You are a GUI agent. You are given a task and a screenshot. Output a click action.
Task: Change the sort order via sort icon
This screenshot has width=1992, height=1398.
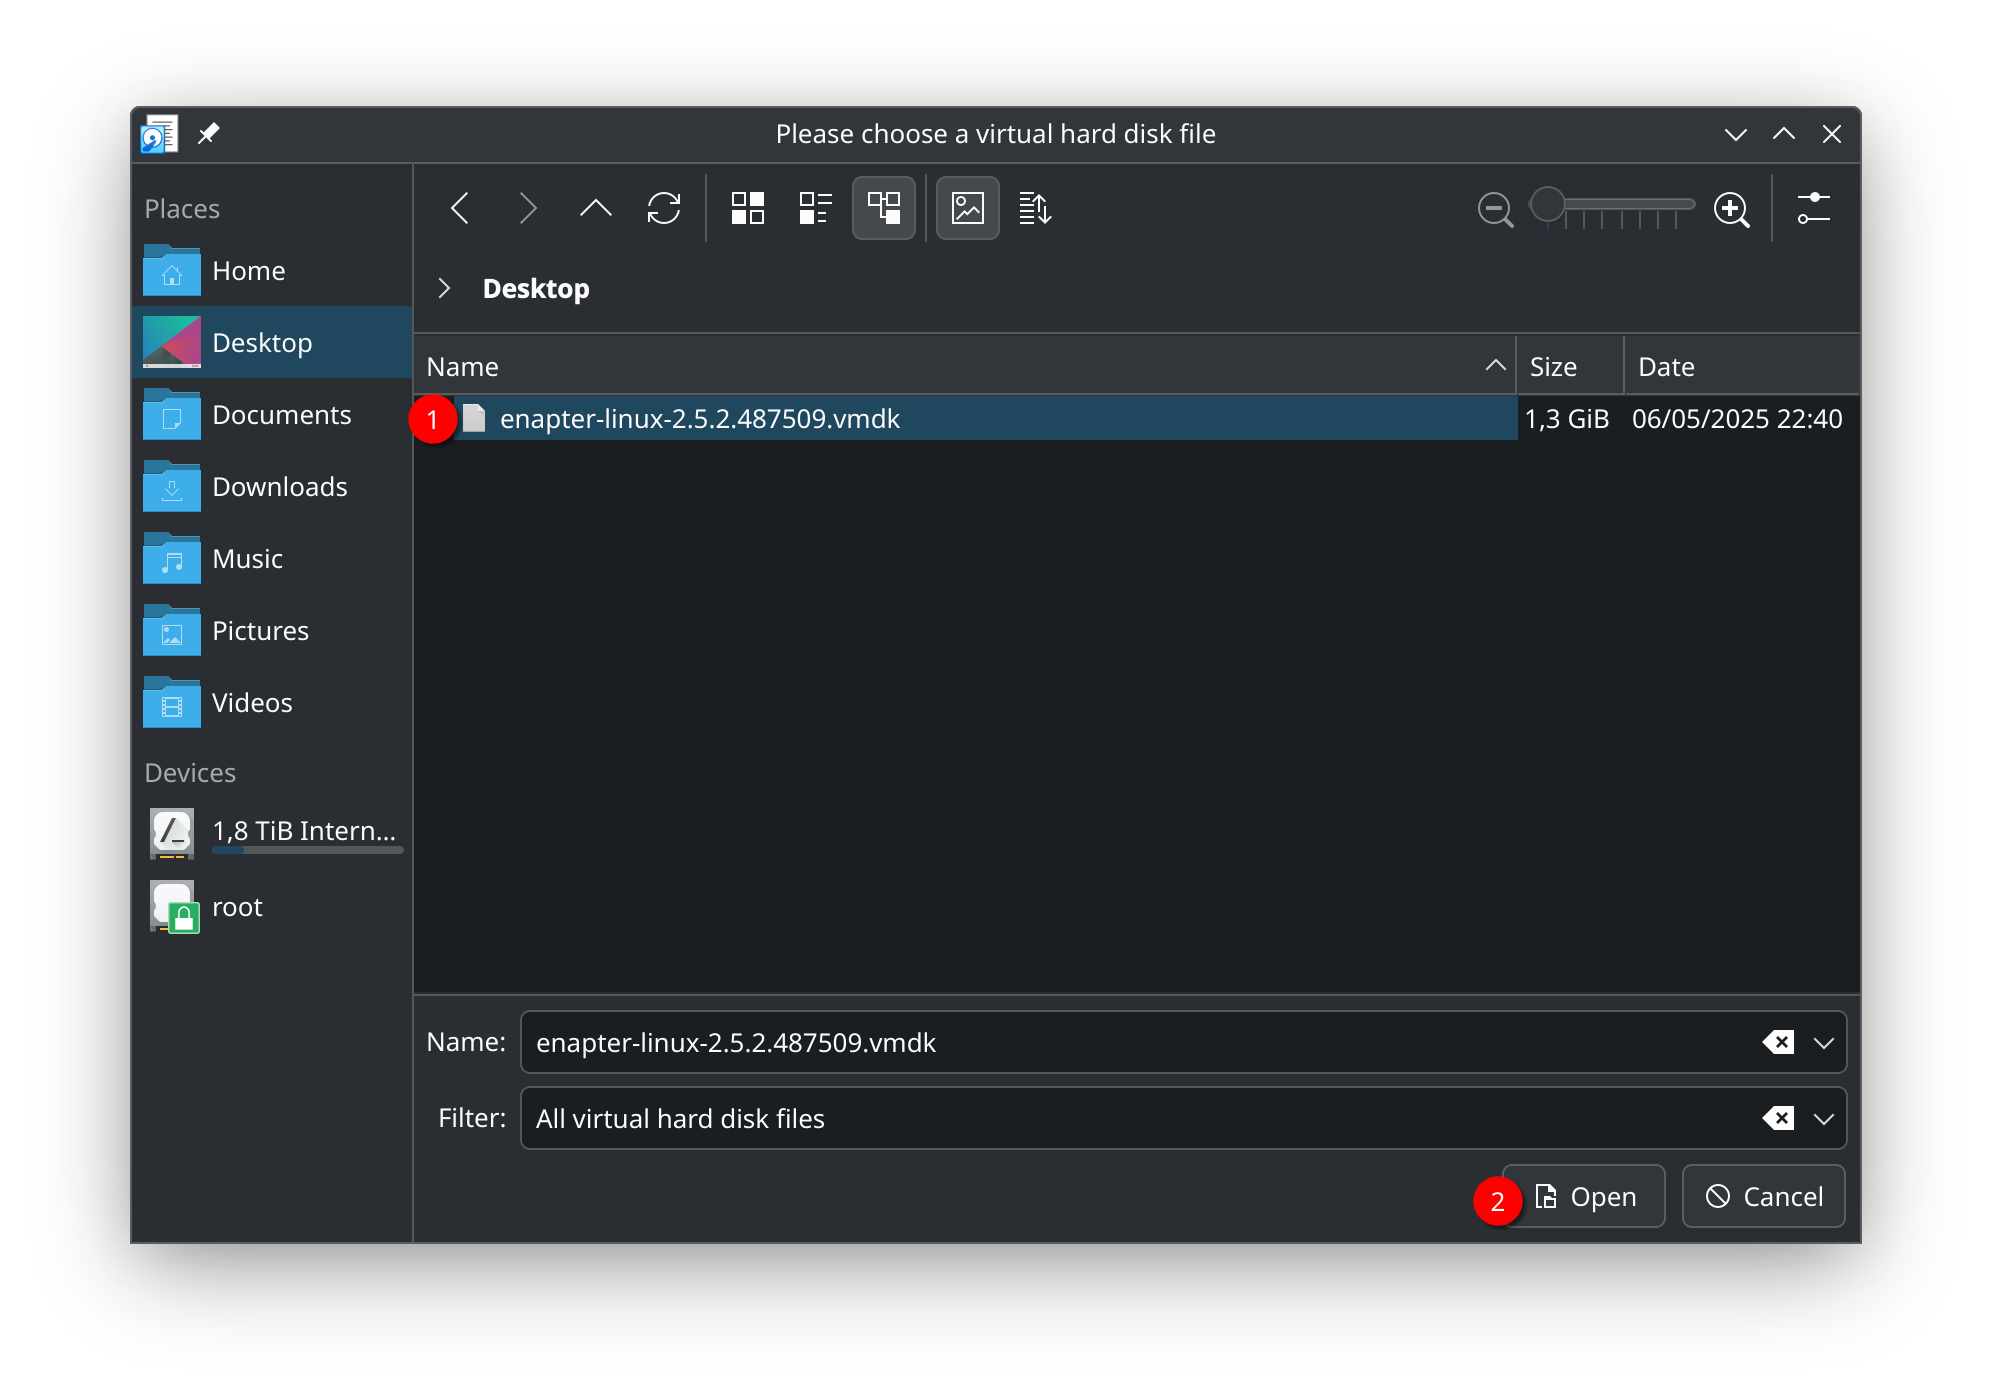(x=1035, y=208)
